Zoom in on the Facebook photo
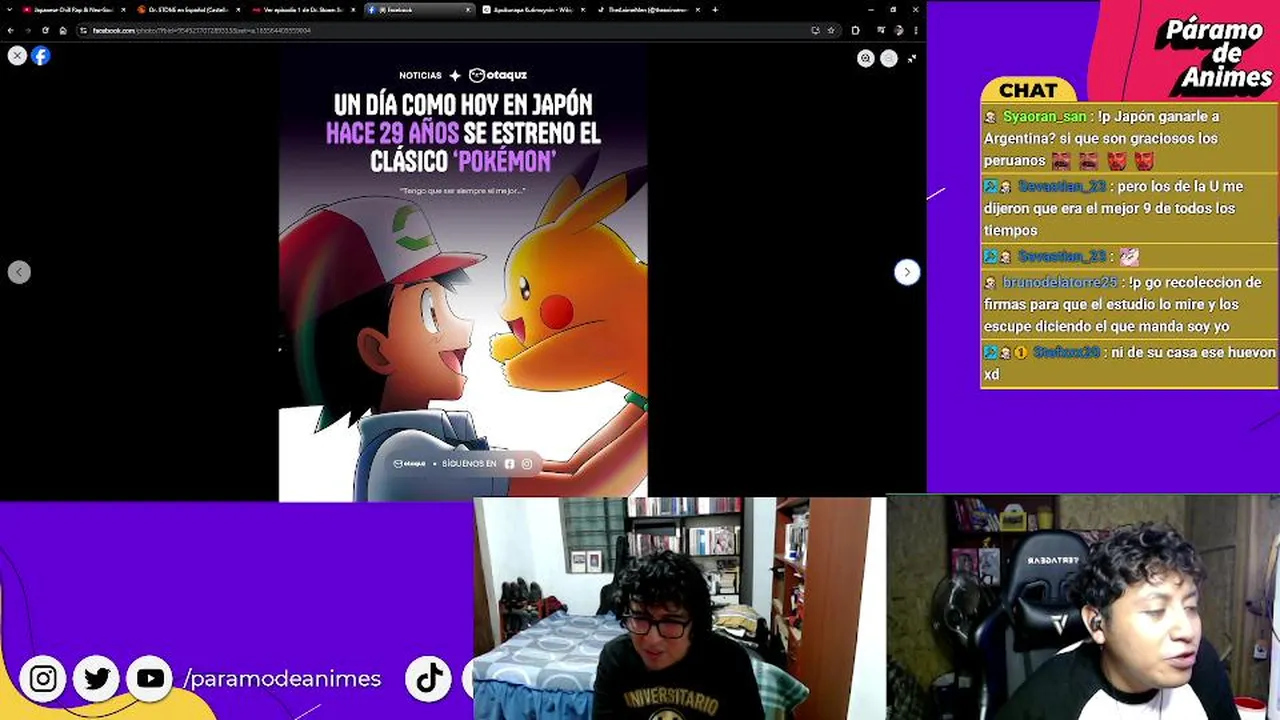Image resolution: width=1280 pixels, height=720 pixels. [866, 58]
